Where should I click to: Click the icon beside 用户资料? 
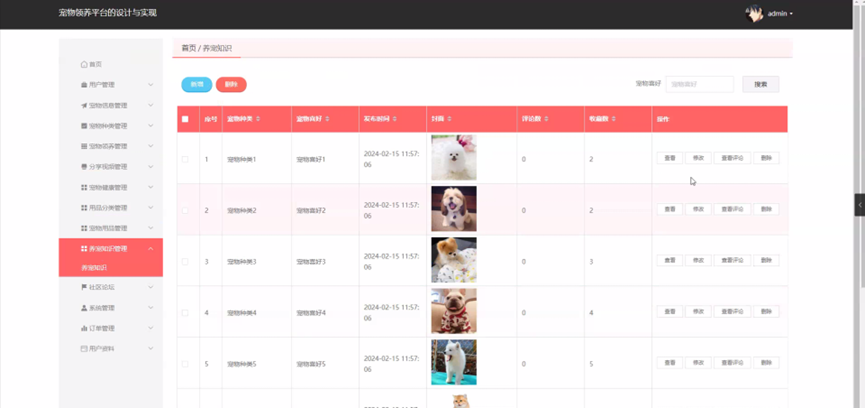point(84,348)
